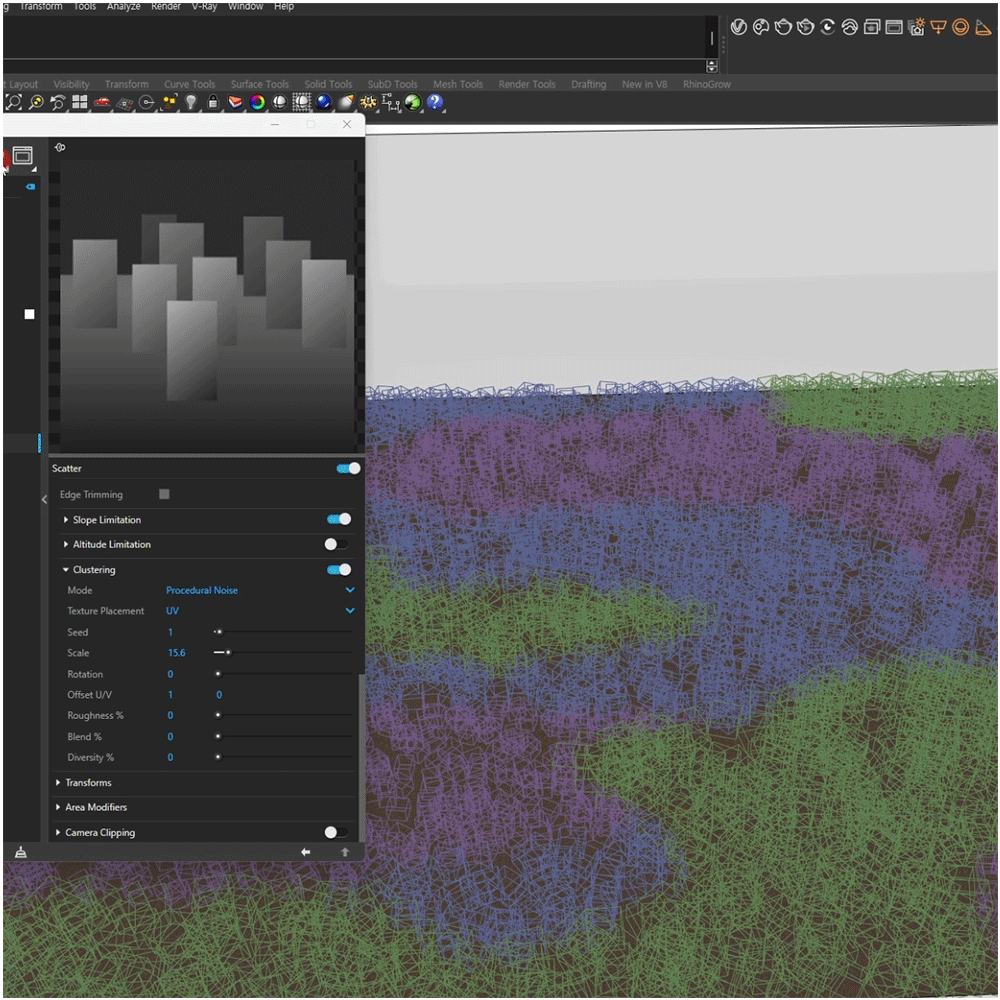
Task: Collapse the side panel with the left chevron
Action: pos(44,499)
